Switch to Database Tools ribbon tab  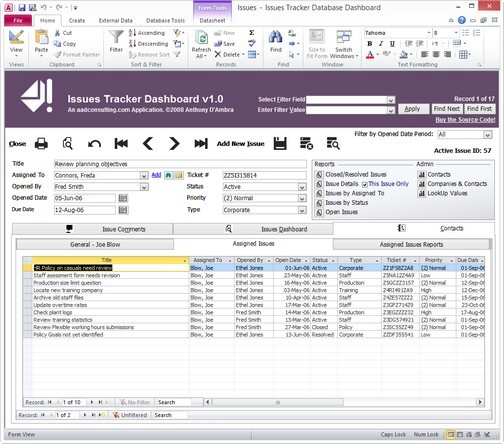(x=165, y=20)
